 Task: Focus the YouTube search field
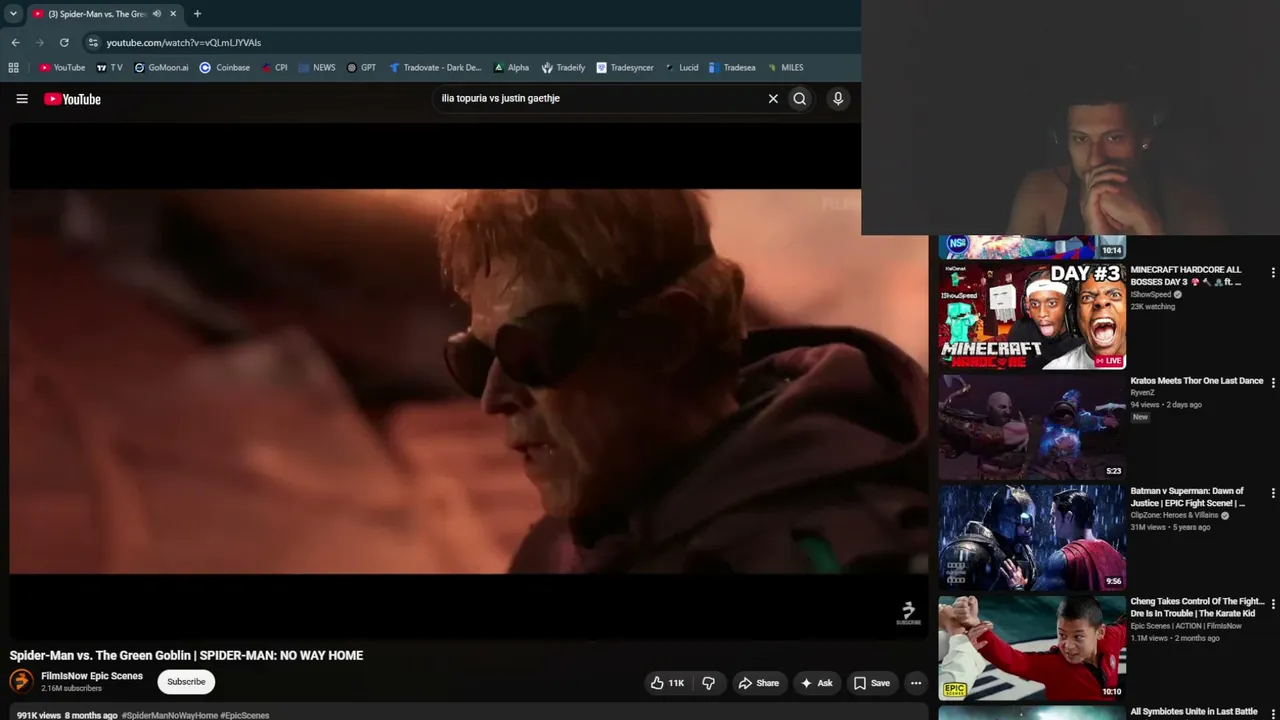[x=598, y=99]
